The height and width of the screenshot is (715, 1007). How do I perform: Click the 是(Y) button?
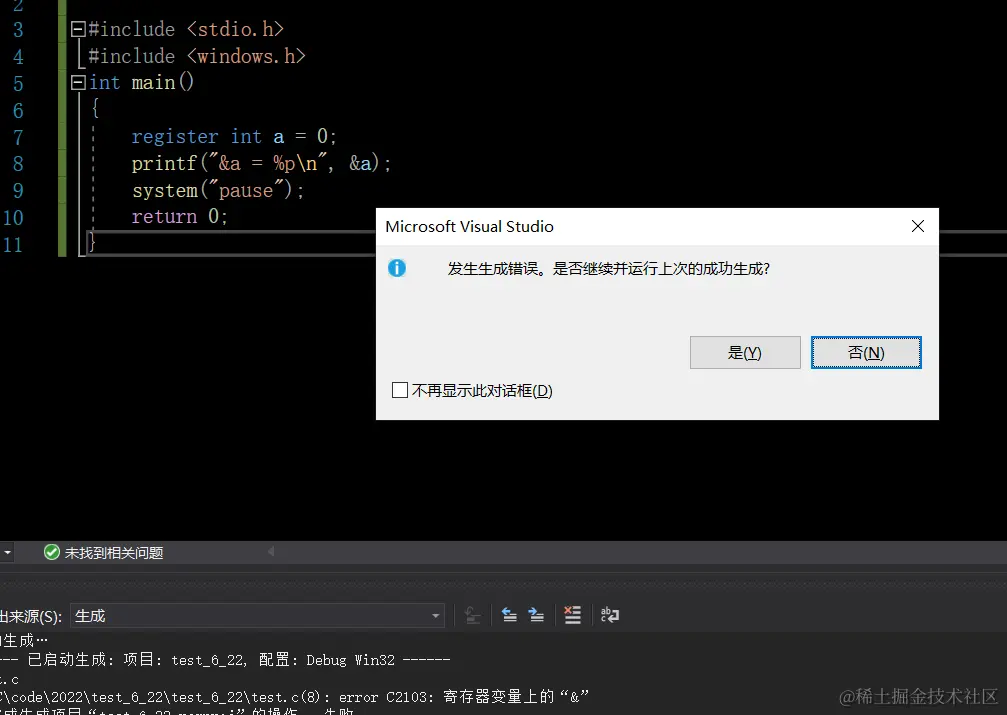pos(744,352)
